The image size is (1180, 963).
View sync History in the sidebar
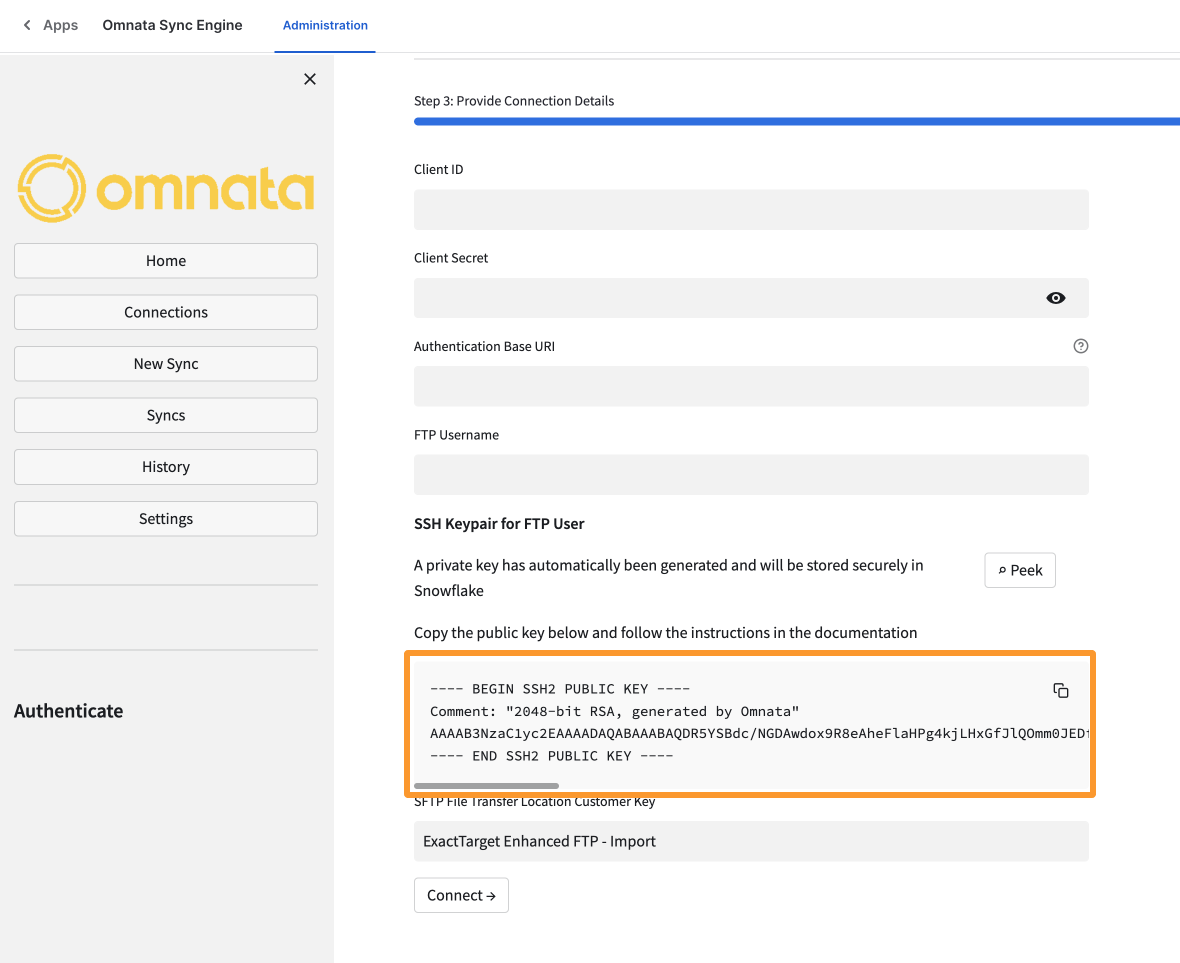coord(166,467)
